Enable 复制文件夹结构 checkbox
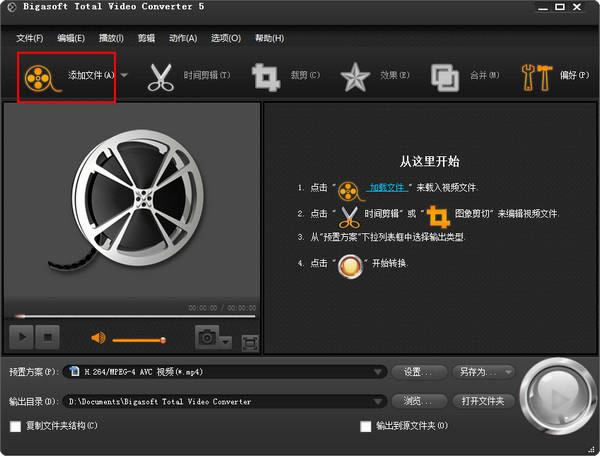The width and height of the screenshot is (600, 456). 15,426
